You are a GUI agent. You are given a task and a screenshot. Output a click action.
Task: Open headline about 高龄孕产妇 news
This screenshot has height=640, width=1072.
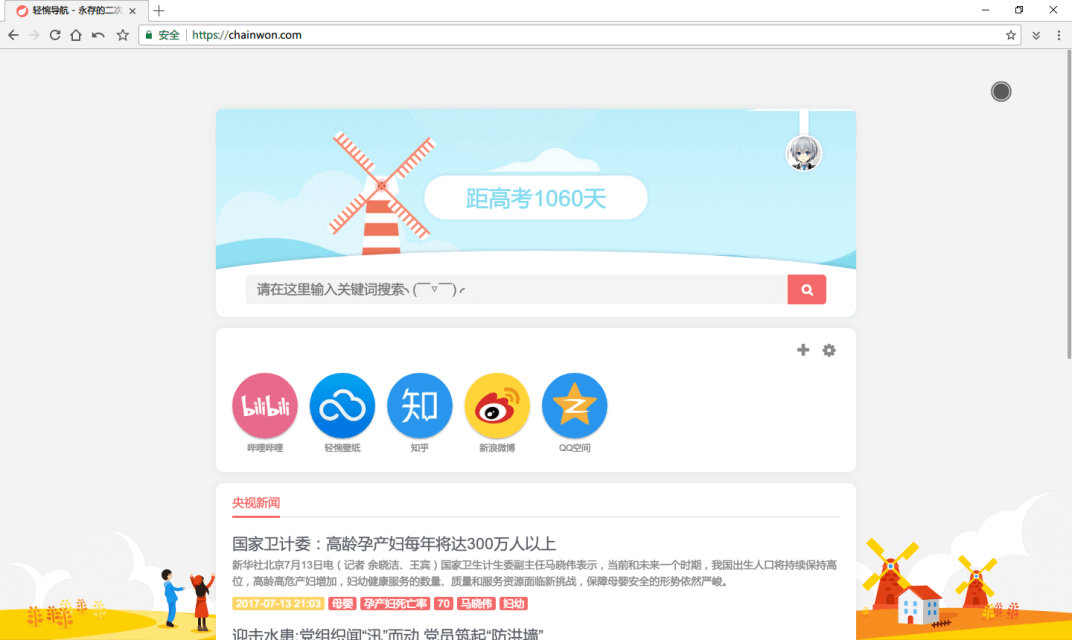(394, 544)
